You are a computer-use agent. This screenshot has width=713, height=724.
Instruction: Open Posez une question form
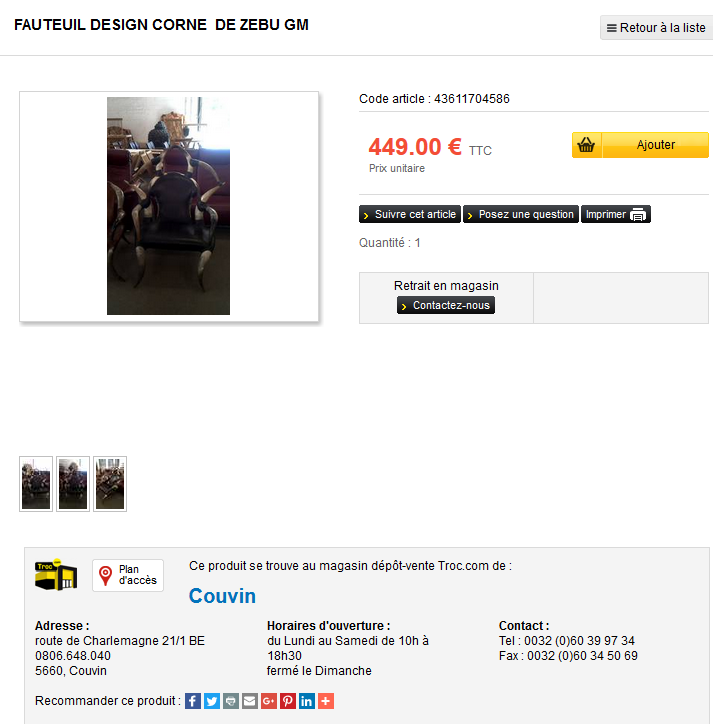[521, 214]
